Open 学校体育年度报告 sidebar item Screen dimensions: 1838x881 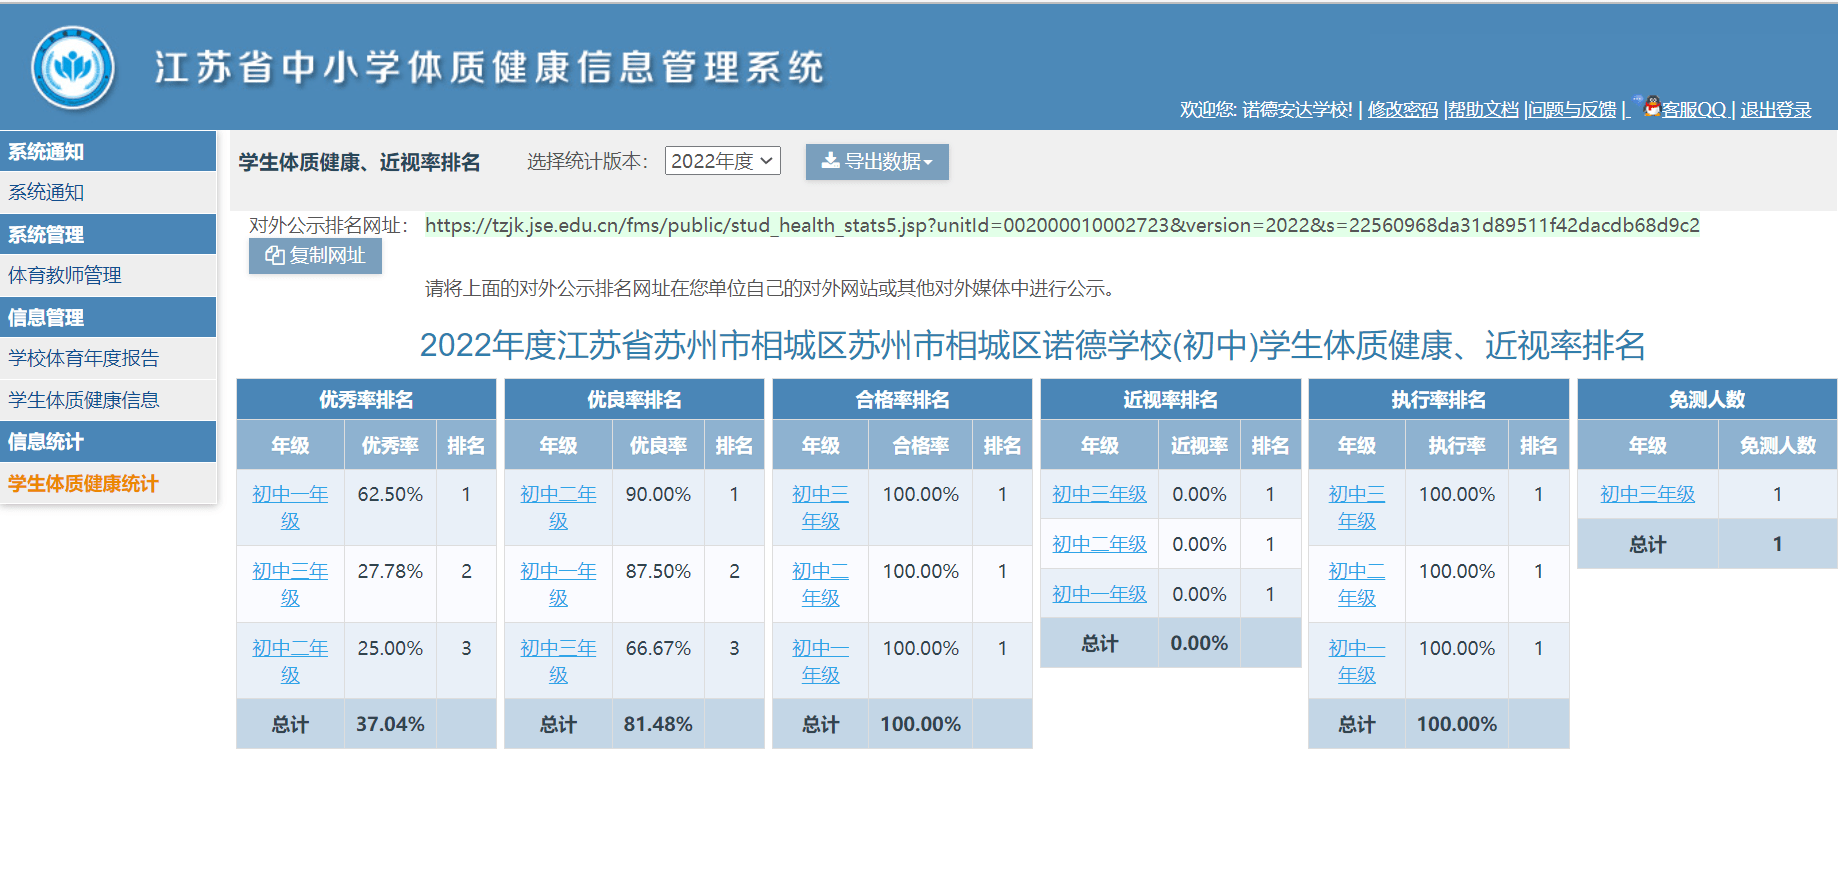(x=108, y=358)
